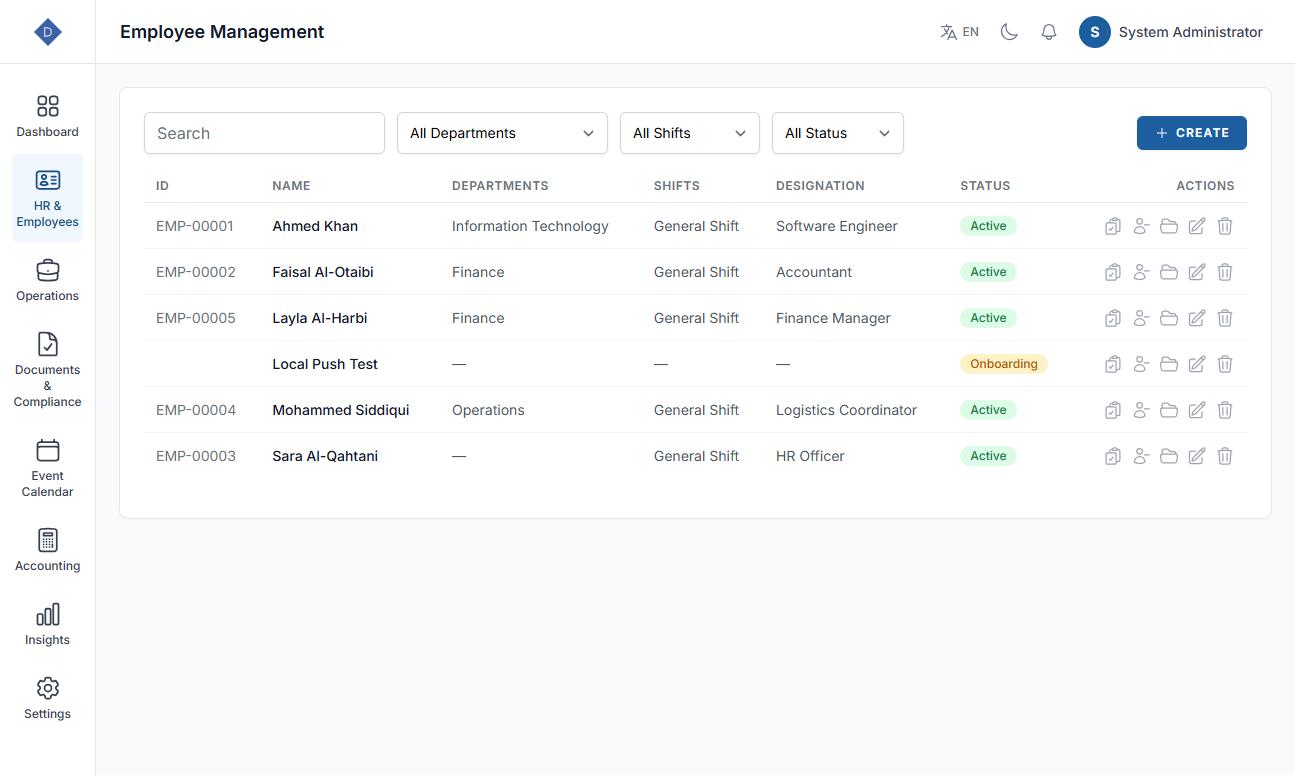Delete employee Ahmed Khan using trash icon
The width and height of the screenshot is (1295, 775).
[1225, 226]
